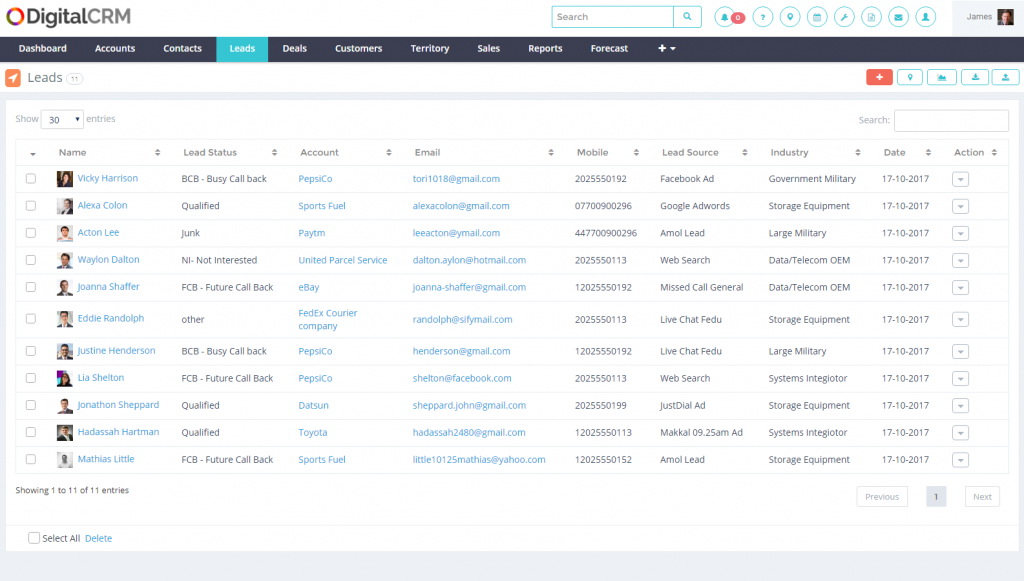Tick the checkbox for Lia Shelton

click(31, 378)
